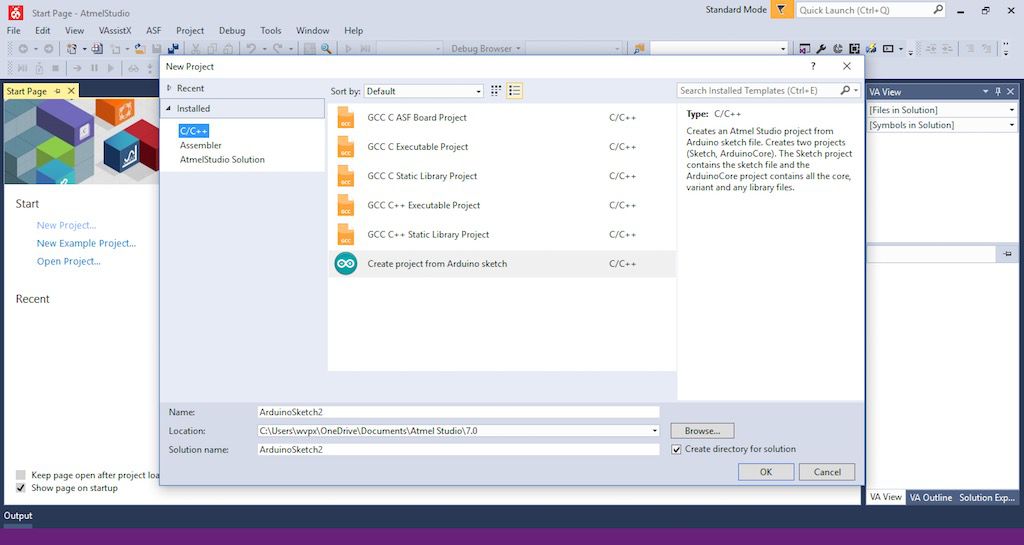This screenshot has width=1024, height=545.
Task: Click the Cut scissors toolbar icon
Action: click(x=195, y=49)
